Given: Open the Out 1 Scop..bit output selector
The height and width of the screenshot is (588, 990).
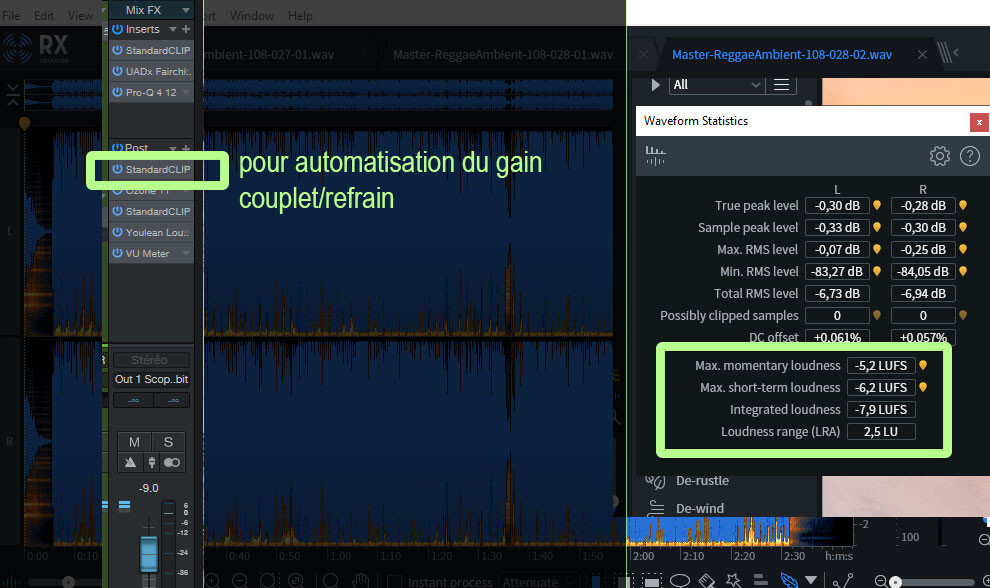Looking at the screenshot, I should coord(151,379).
